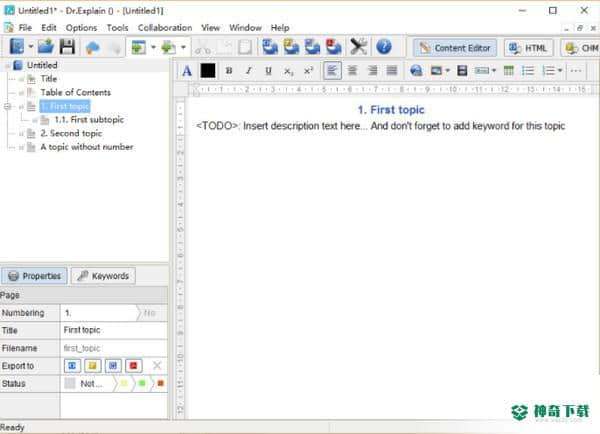The width and height of the screenshot is (600, 434).
Task: Click the Paste clipboard icon
Action: click(x=245, y=47)
